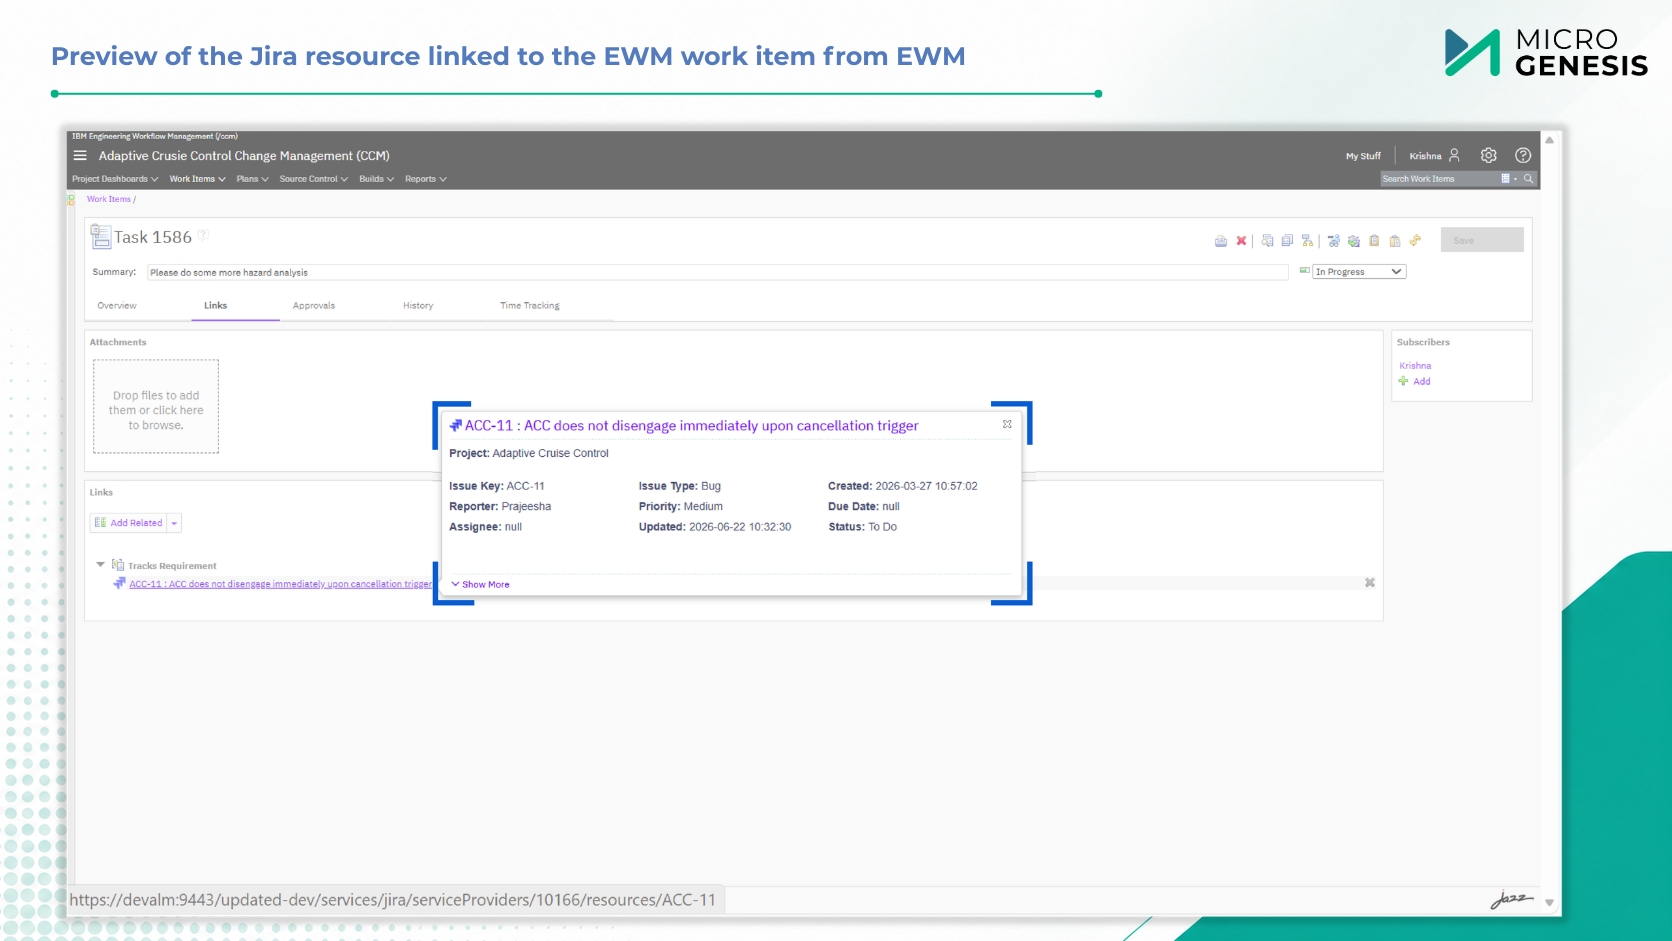Image resolution: width=1672 pixels, height=941 pixels.
Task: Open the Builds menu
Action: point(377,179)
